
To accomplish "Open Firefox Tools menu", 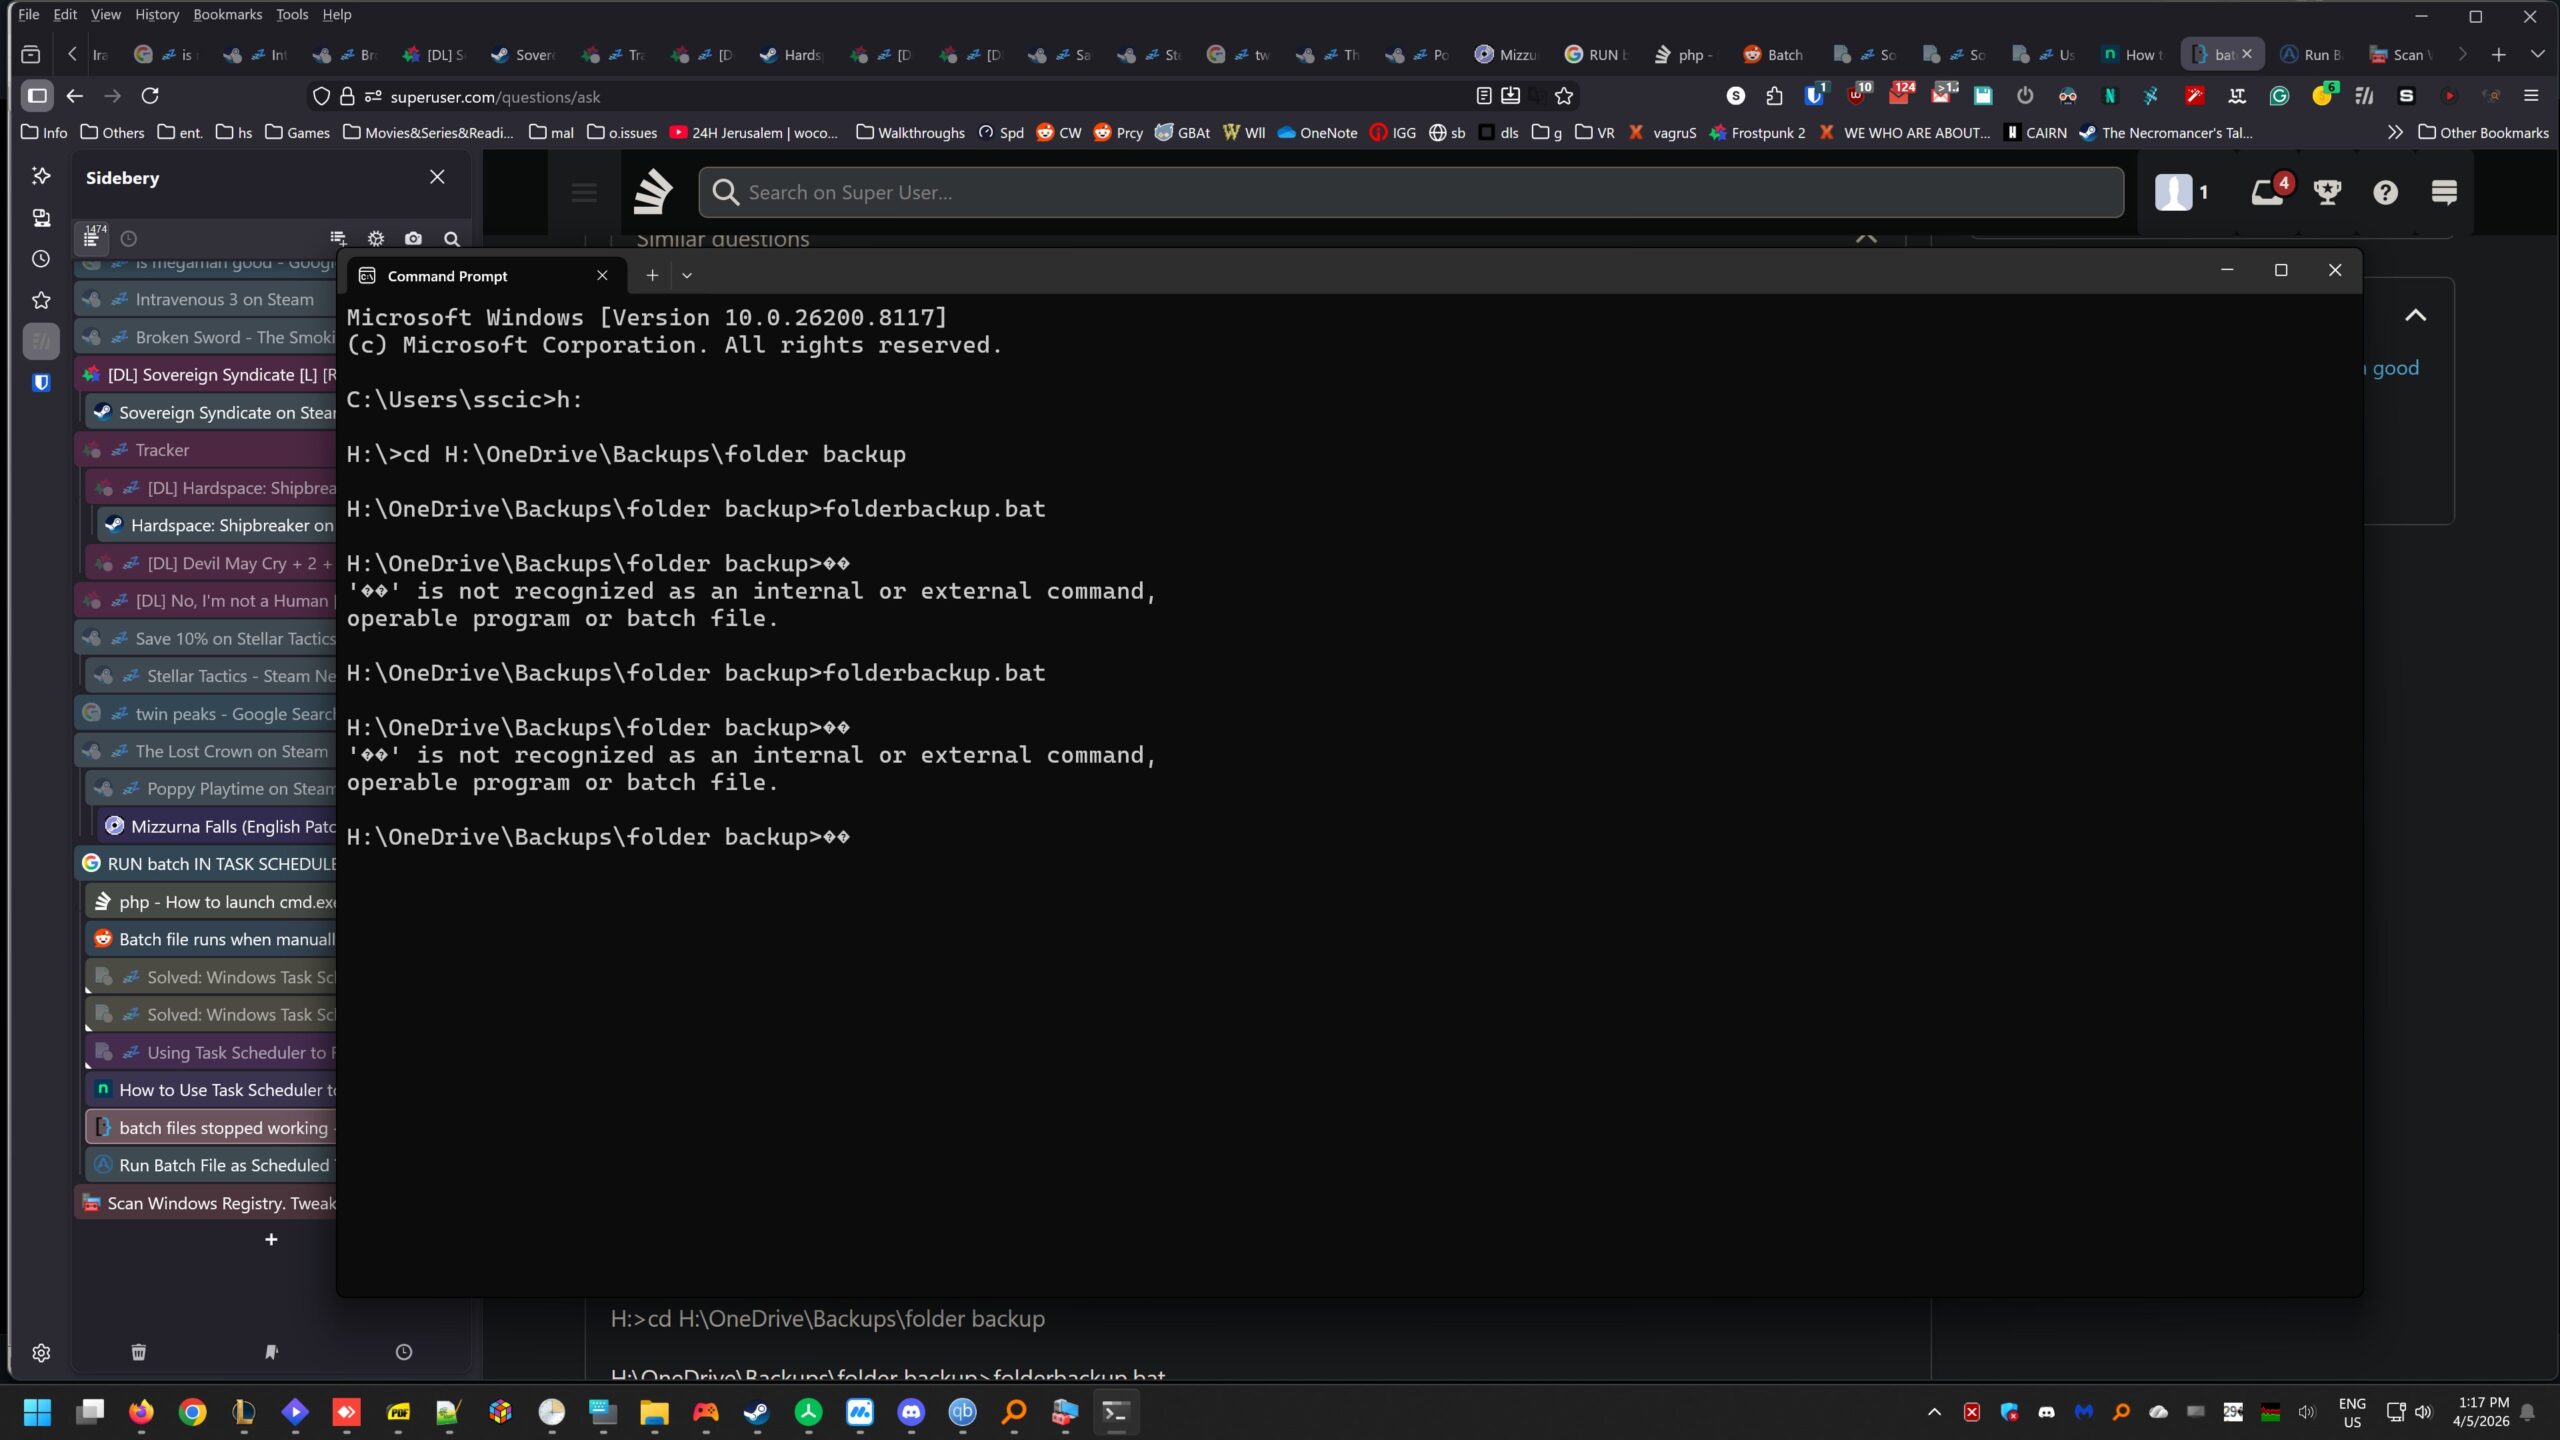I will [x=292, y=14].
